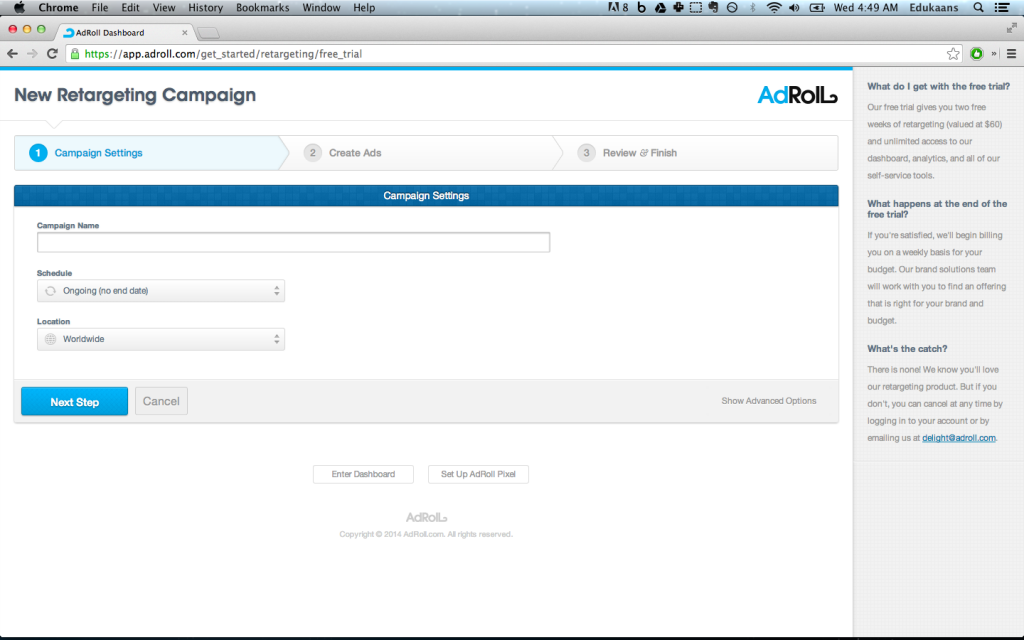Click the green extension icon in toolbar
Screen dimensions: 1024x640
pos(976,54)
